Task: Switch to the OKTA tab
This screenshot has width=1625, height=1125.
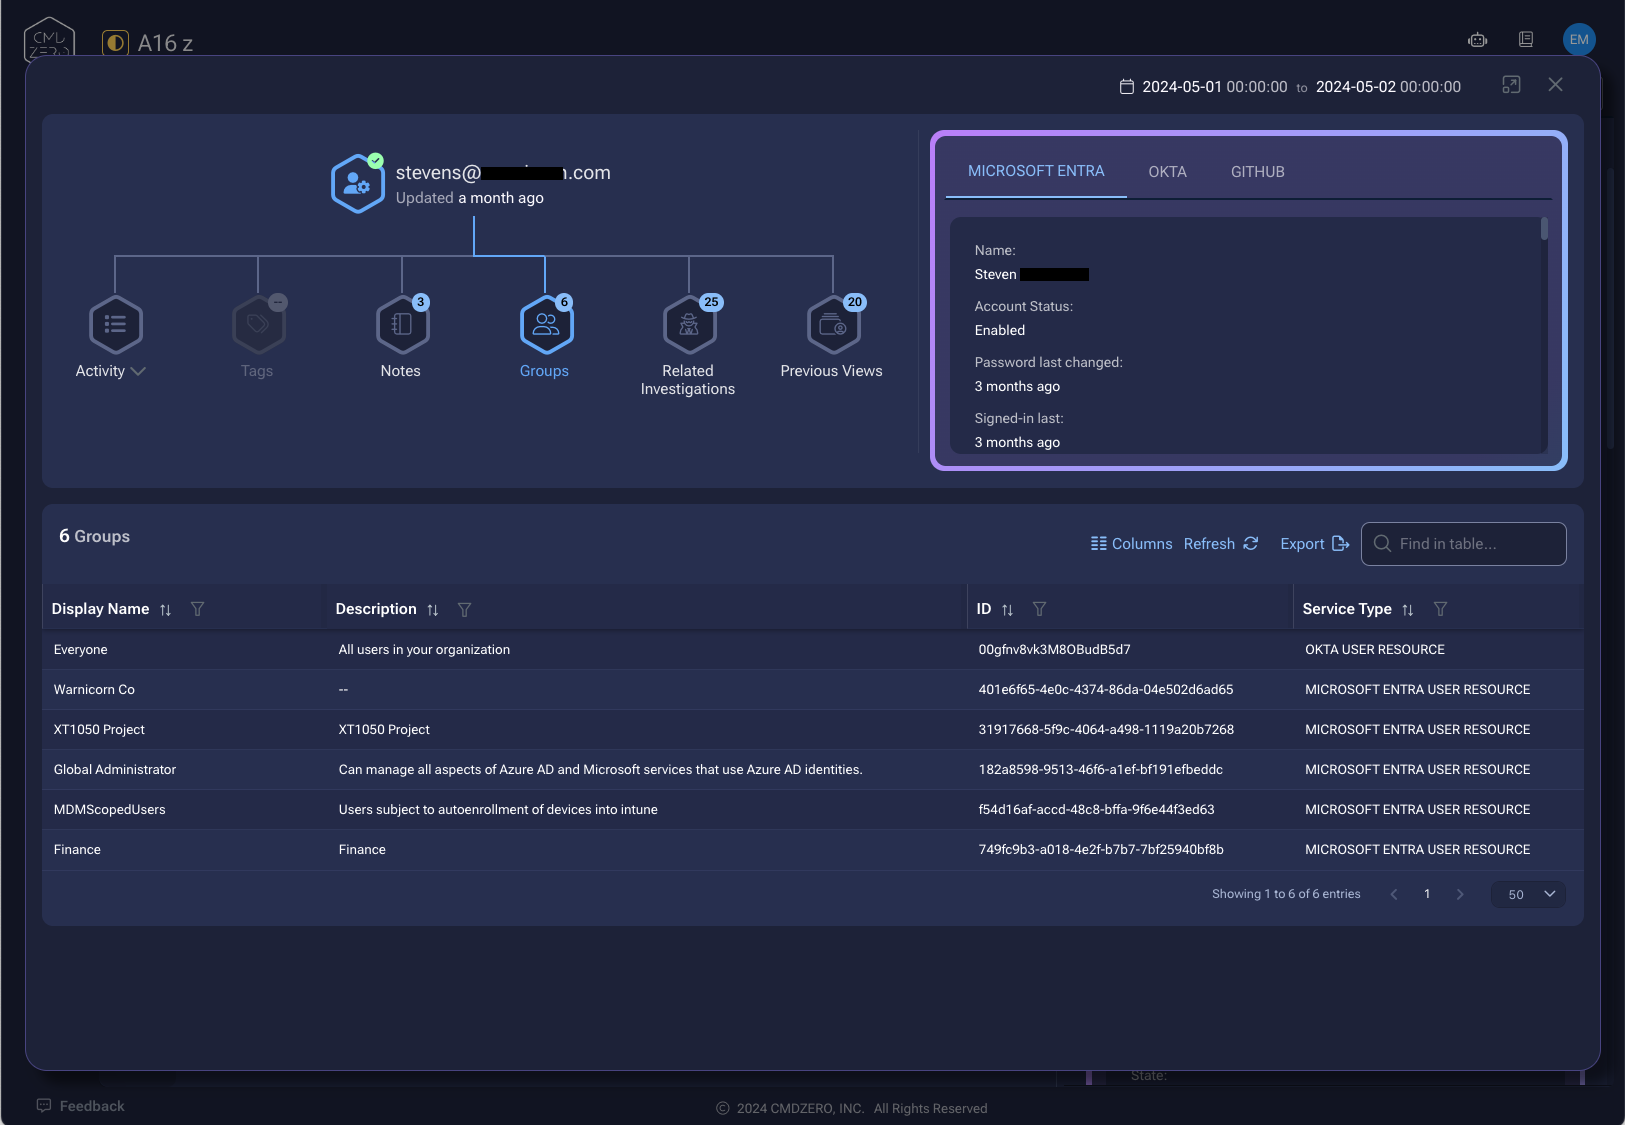Action: click(x=1167, y=172)
